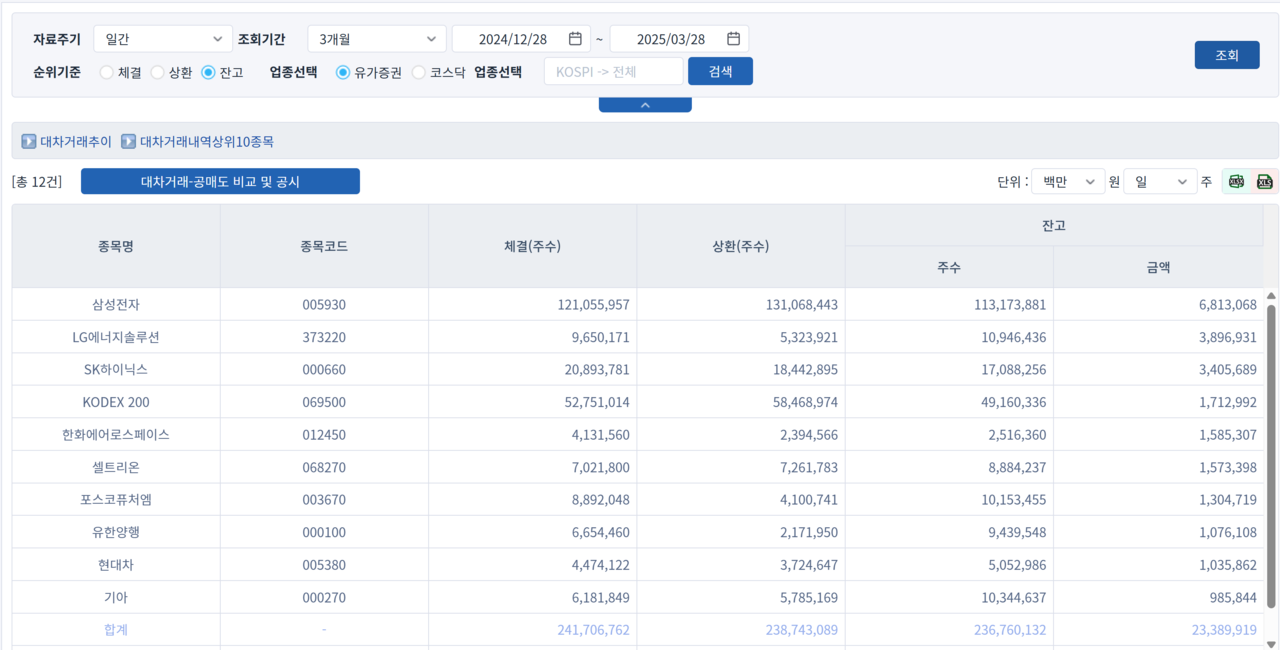Select the 기아 row name
Screen dimensions: 1280x650
[116, 597]
